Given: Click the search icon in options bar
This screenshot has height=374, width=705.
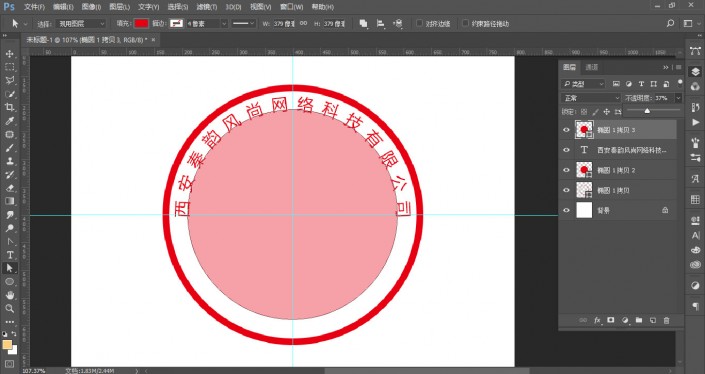Looking at the screenshot, I should pos(670,23).
